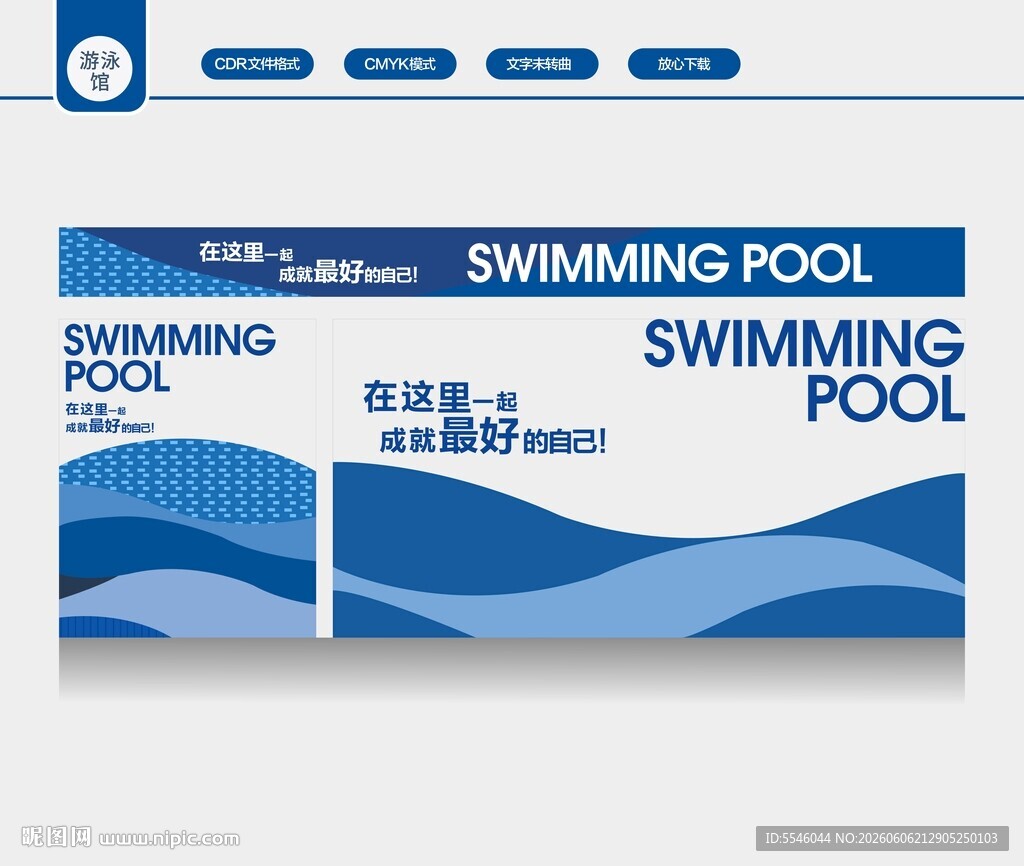Click the ID:5546044 NO label
The width and height of the screenshot is (1024, 866).
(882, 838)
